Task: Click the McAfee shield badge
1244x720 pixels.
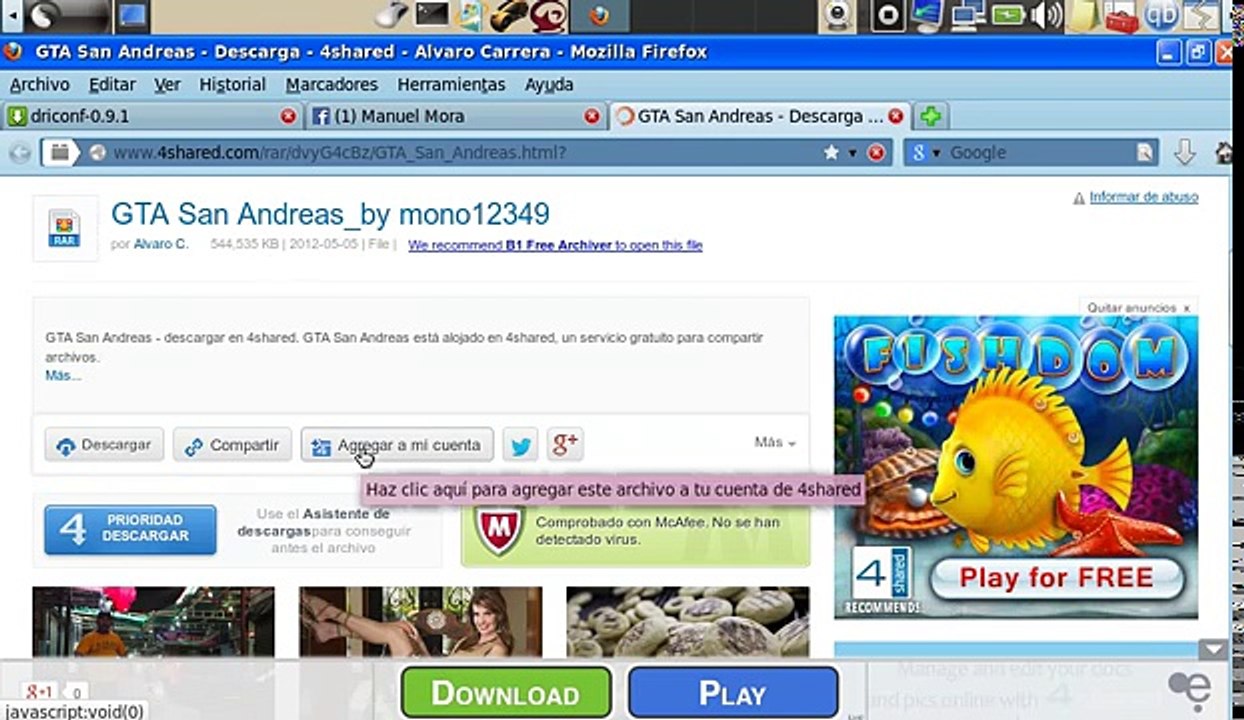Action: 499,529
